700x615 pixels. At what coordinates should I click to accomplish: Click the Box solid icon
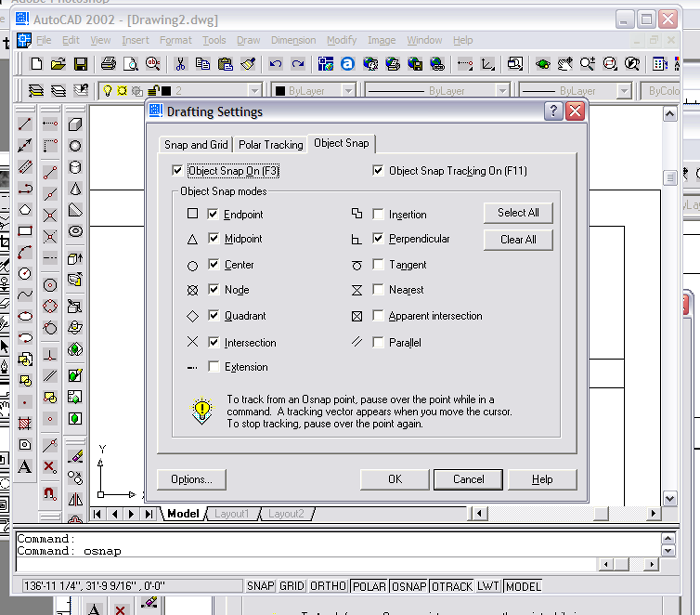click(x=75, y=124)
